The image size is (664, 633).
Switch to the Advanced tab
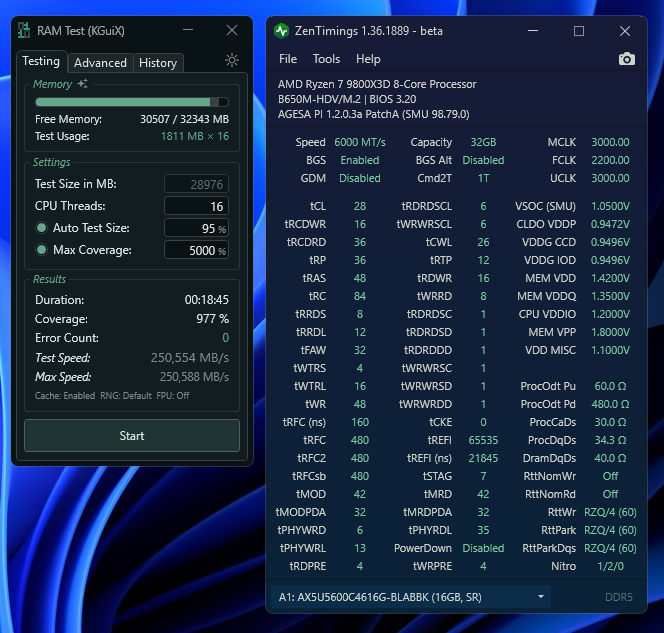coord(100,63)
